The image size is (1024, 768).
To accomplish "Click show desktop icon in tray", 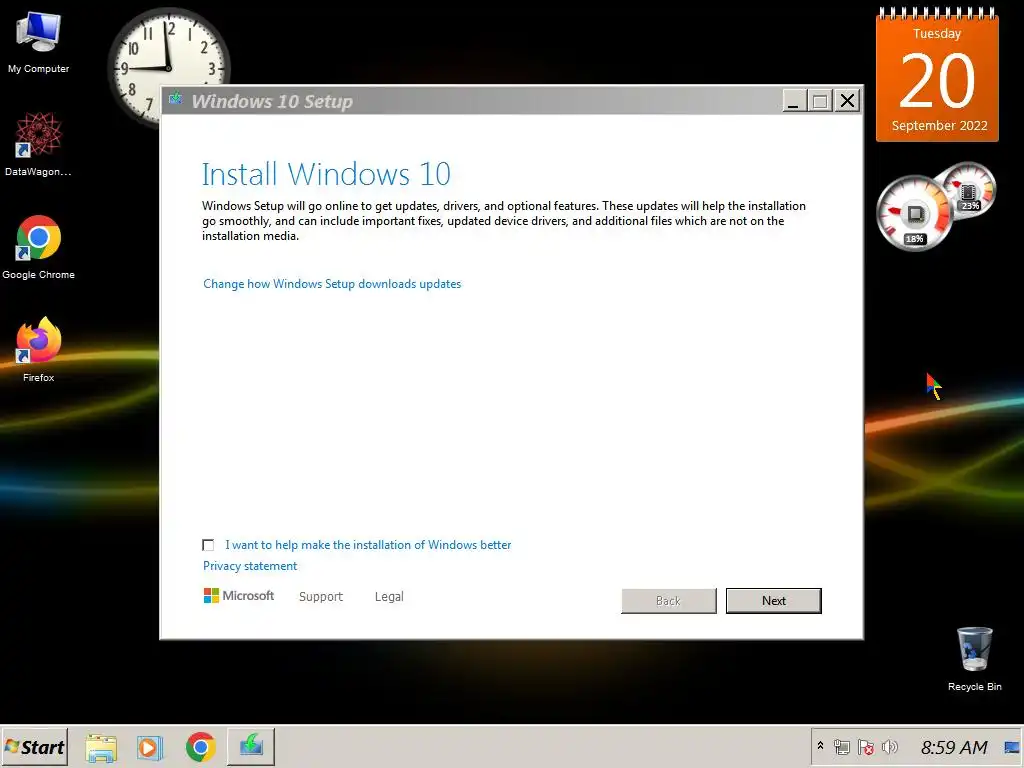I will coord(1012,747).
